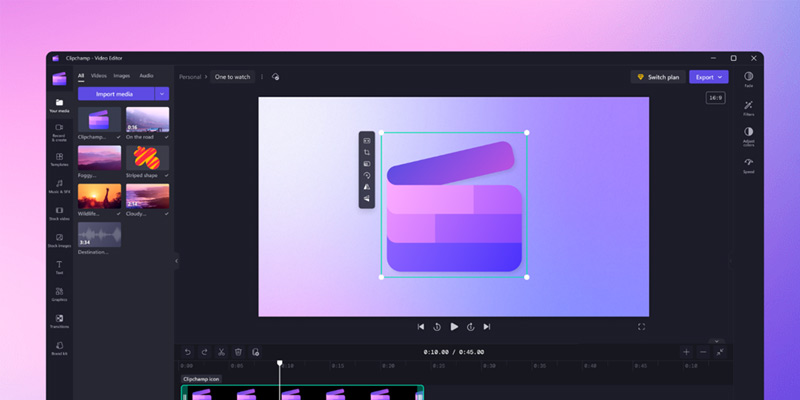Screen dimensions: 800x400
Task: Rewind the preview five seconds
Action: [x=437, y=327]
